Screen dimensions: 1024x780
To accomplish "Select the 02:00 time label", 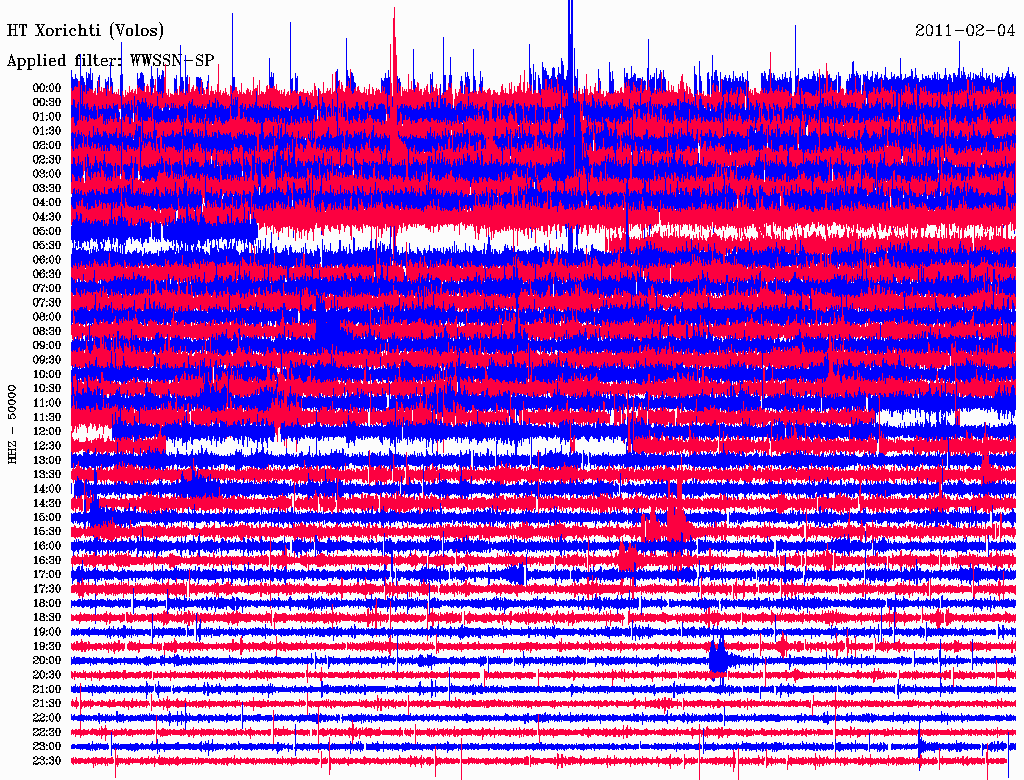I will (x=47, y=146).
